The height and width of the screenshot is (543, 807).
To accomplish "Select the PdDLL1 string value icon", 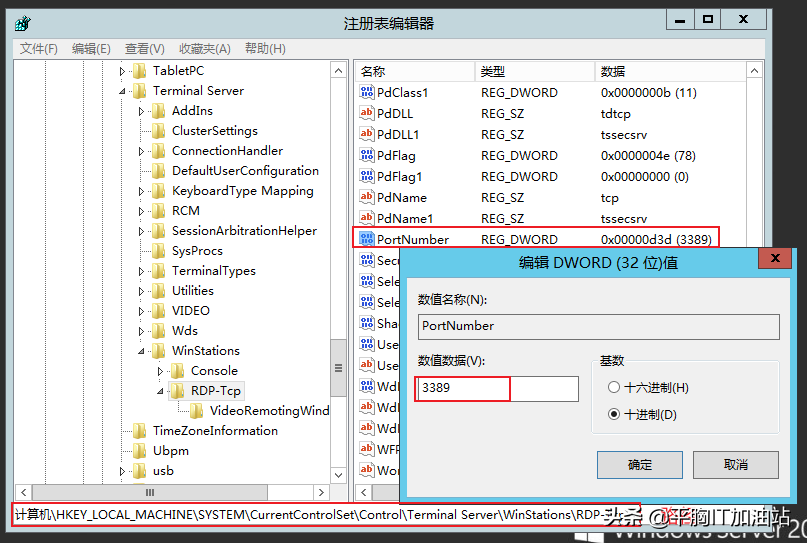I will [366, 134].
